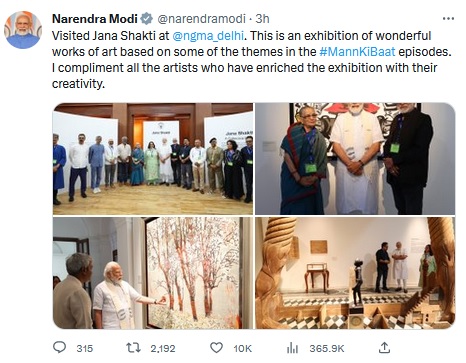View the tree painting photo
This screenshot has height=363, width=466.
[153, 273]
